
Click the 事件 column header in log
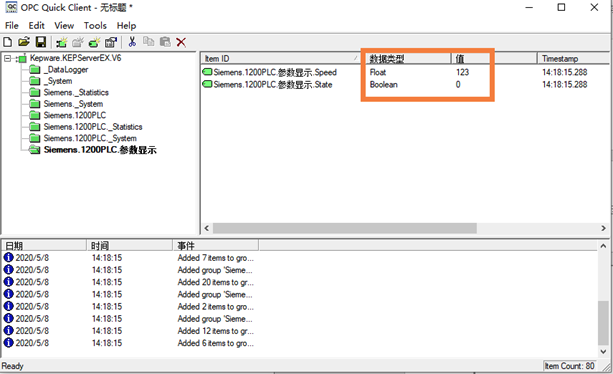pyautogui.click(x=216, y=245)
